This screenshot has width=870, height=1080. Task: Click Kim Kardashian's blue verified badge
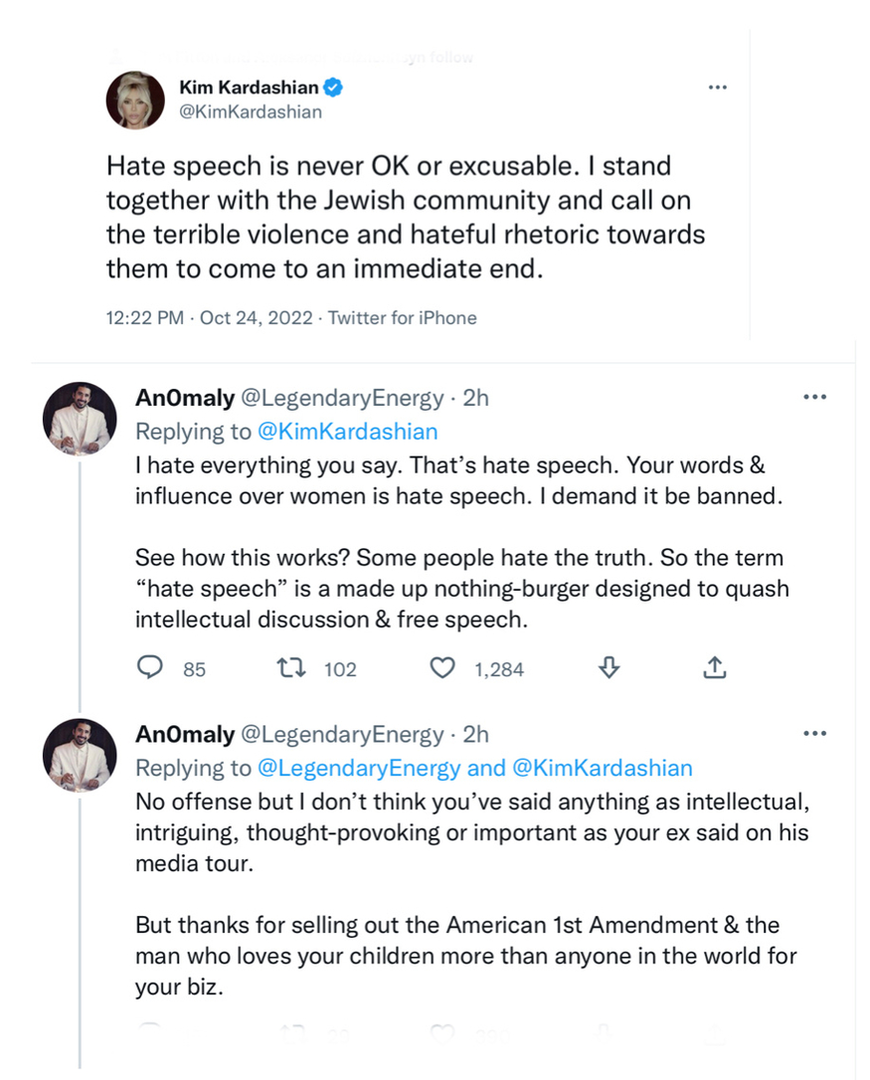[335, 88]
